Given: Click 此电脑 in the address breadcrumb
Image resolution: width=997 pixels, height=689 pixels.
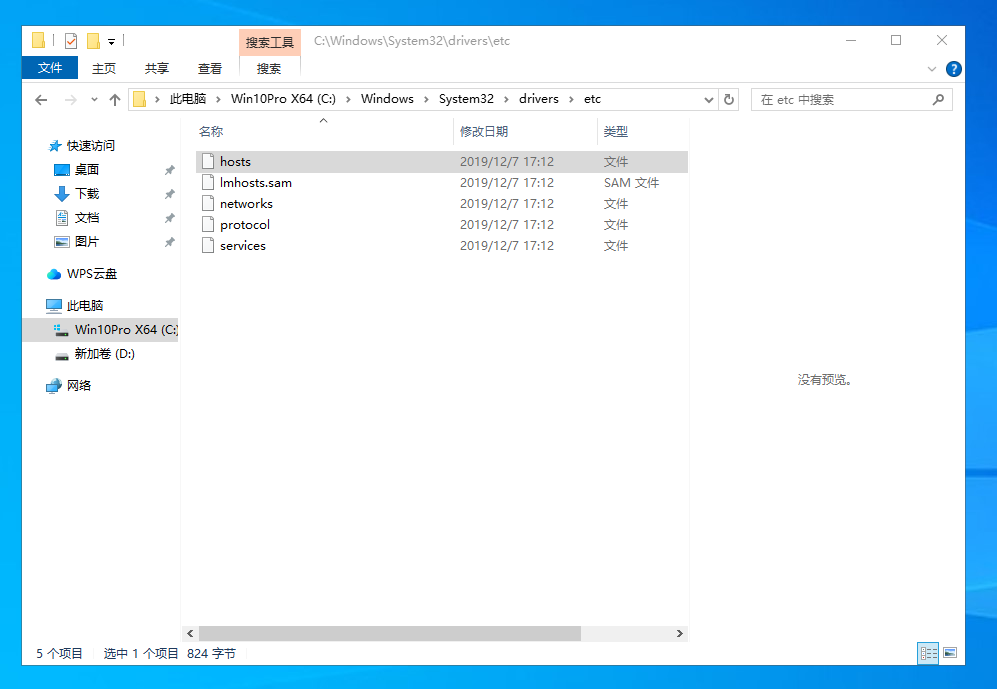Looking at the screenshot, I should [188, 99].
